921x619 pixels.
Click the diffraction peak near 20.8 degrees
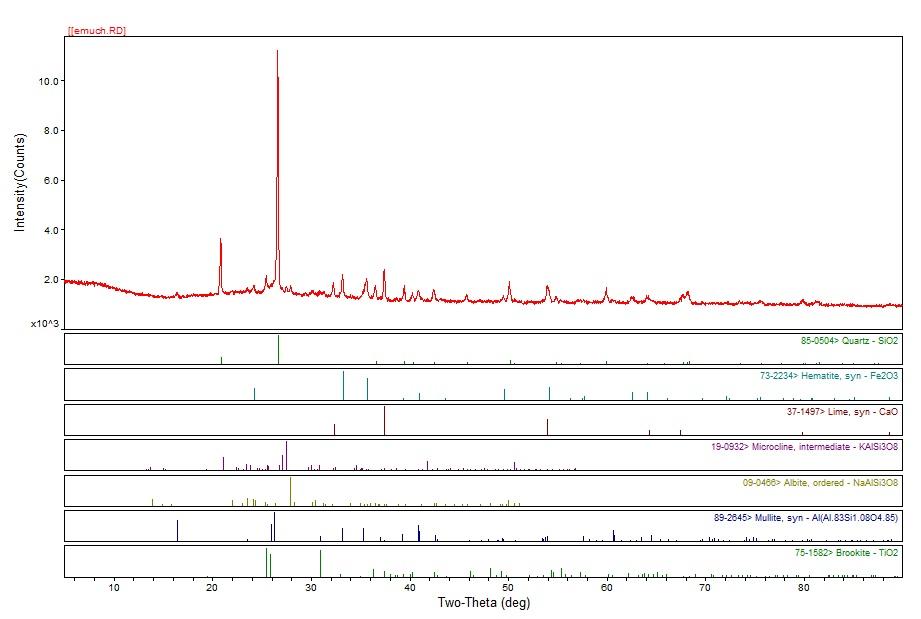(220, 264)
